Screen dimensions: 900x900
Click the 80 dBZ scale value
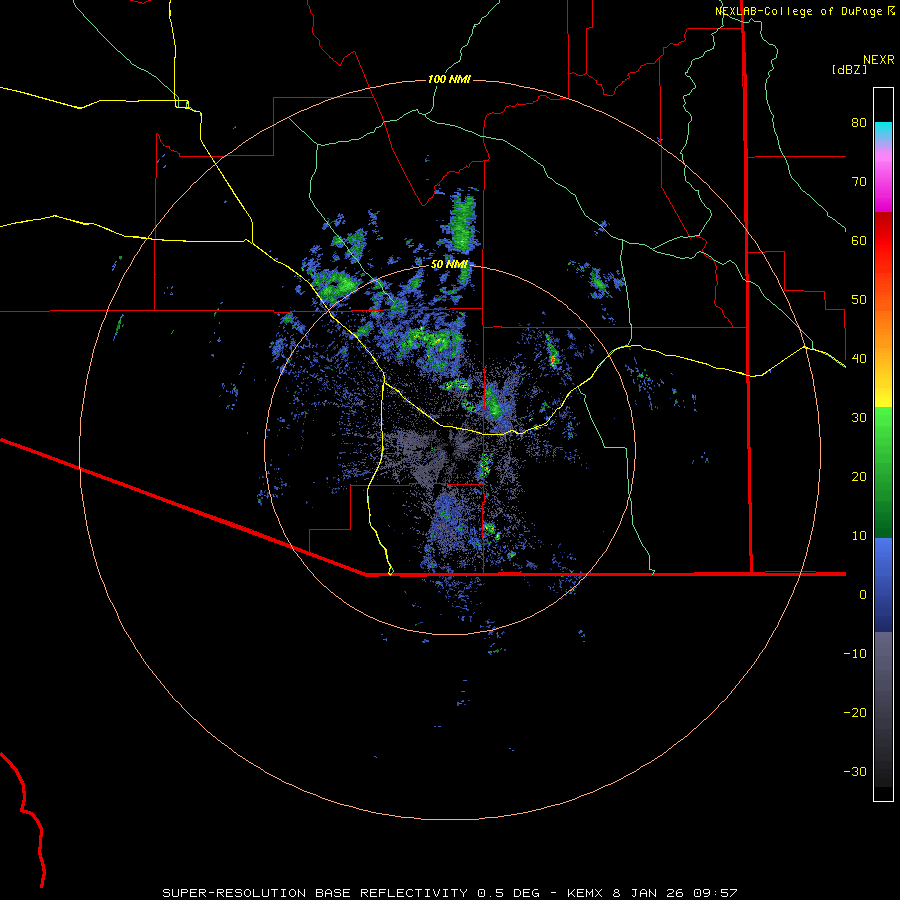tap(859, 123)
